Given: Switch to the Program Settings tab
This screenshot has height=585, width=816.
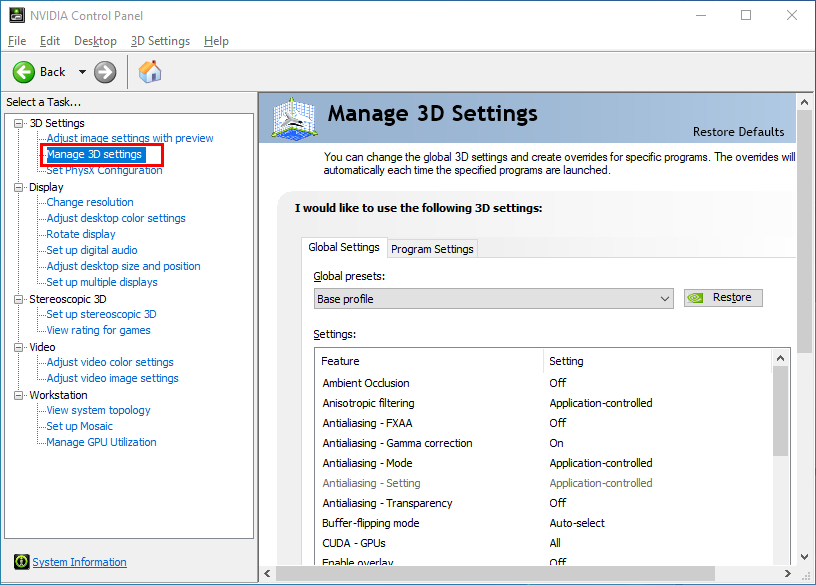Looking at the screenshot, I should coord(432,249).
